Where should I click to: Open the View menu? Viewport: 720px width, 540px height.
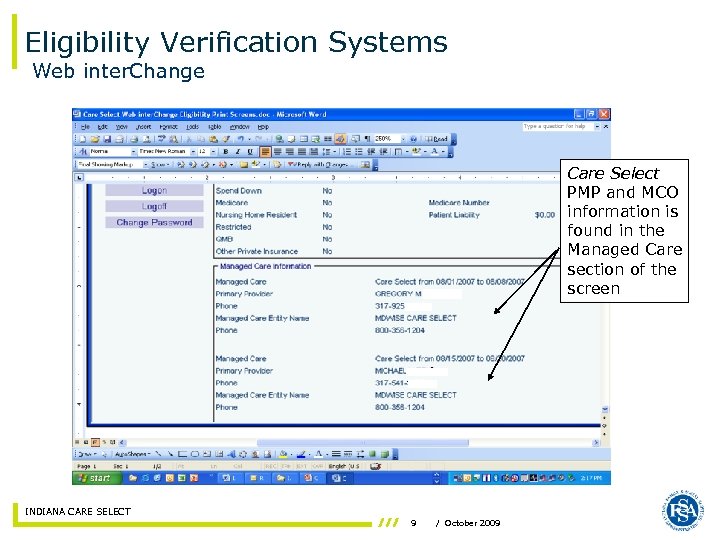coord(121,127)
